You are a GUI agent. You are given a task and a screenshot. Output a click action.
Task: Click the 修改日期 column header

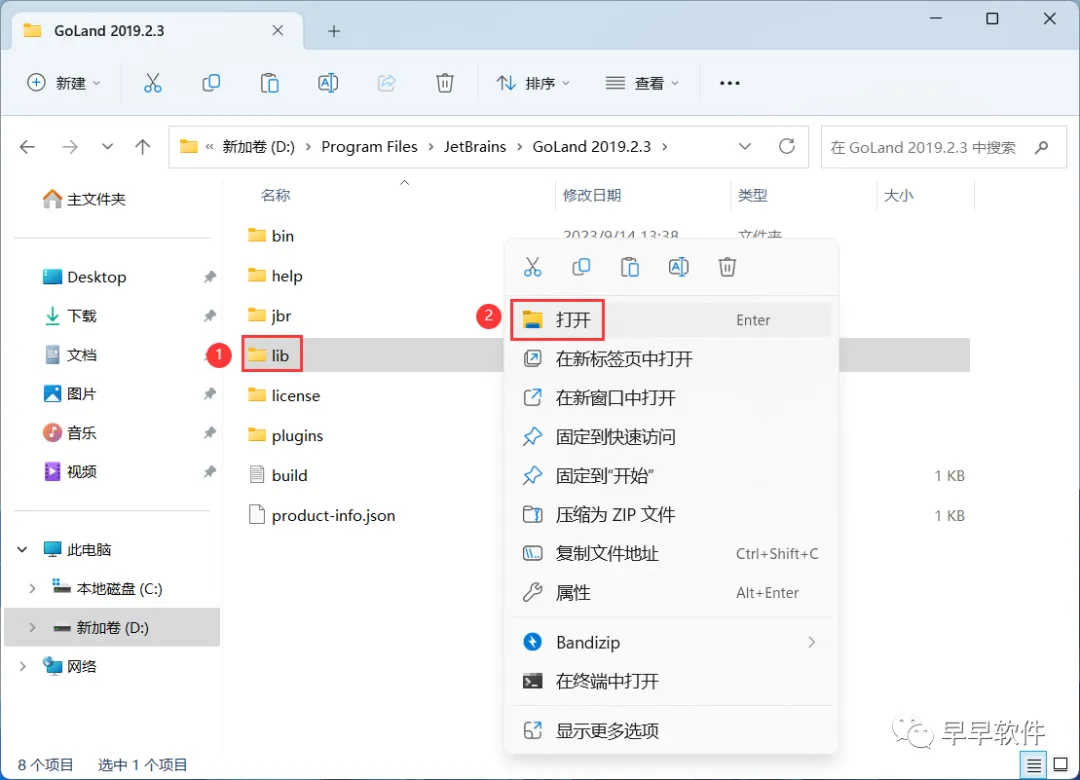click(x=592, y=196)
